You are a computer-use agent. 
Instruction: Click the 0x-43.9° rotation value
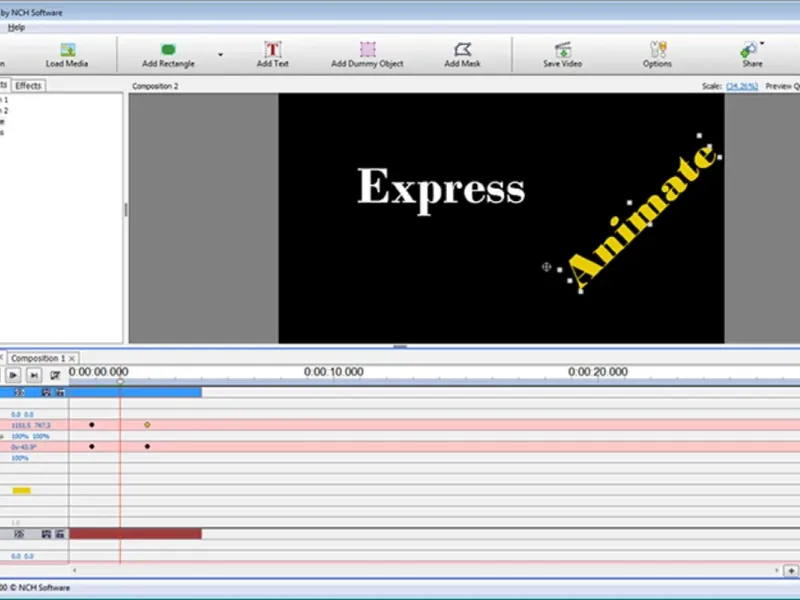tap(24, 447)
